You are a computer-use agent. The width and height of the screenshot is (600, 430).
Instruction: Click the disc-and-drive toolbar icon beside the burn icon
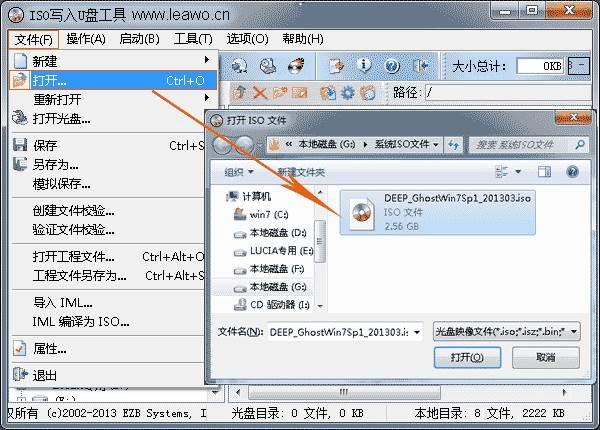click(x=268, y=66)
